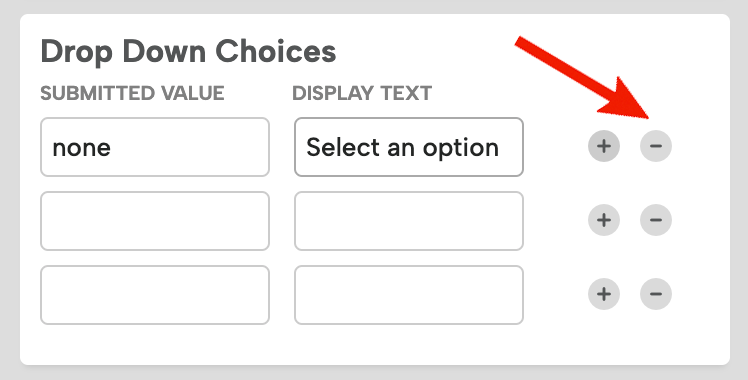The height and width of the screenshot is (380, 748).
Task: Click the third row's empty display text field
Action: (x=409, y=295)
